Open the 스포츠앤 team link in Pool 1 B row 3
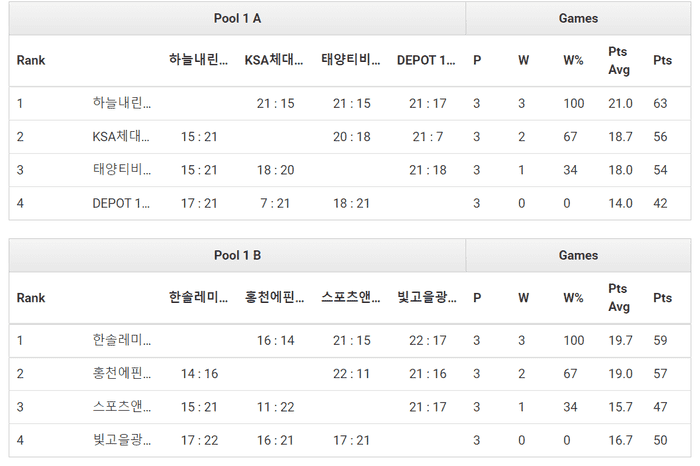 click(x=121, y=408)
